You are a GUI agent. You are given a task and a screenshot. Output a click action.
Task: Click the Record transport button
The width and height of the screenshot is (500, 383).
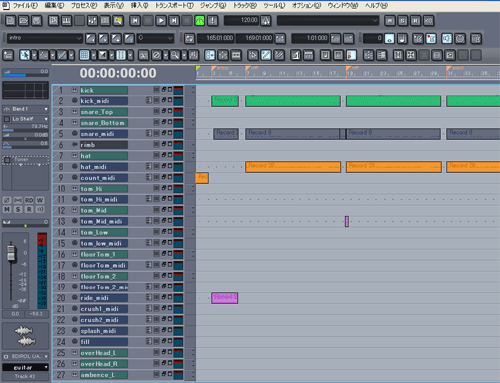[187, 21]
